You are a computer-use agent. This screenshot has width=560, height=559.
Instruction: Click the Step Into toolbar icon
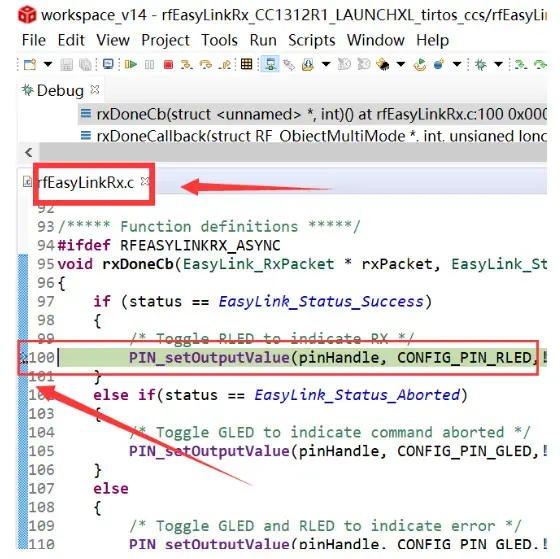(x=186, y=65)
